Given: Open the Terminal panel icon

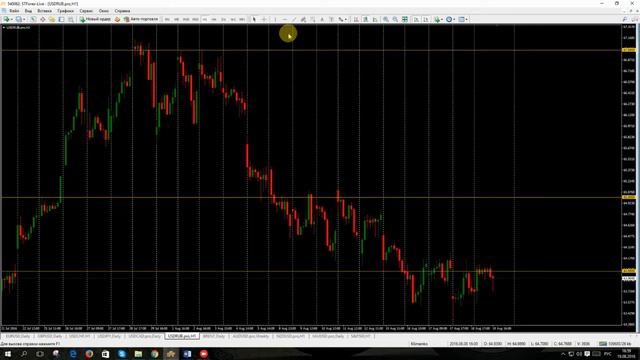Looking at the screenshot, I should (x=61, y=19).
